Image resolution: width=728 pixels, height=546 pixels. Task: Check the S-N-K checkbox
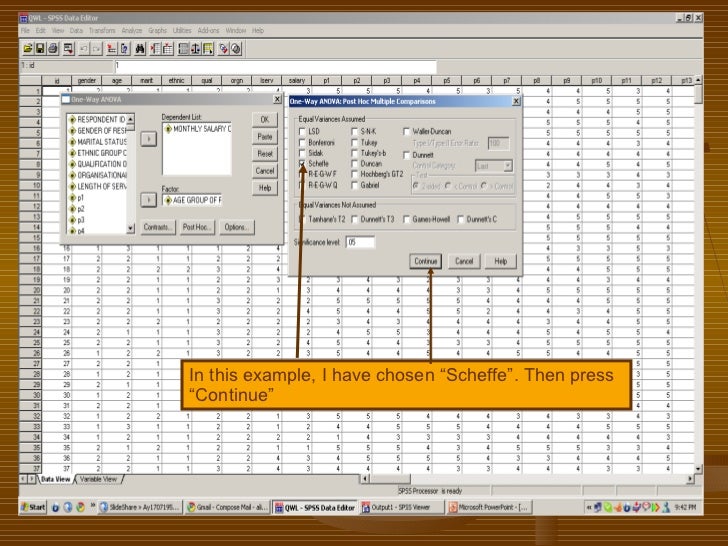(x=355, y=131)
